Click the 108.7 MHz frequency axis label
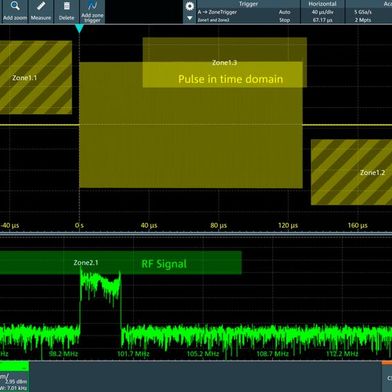The width and height of the screenshot is (392, 392). [272, 354]
